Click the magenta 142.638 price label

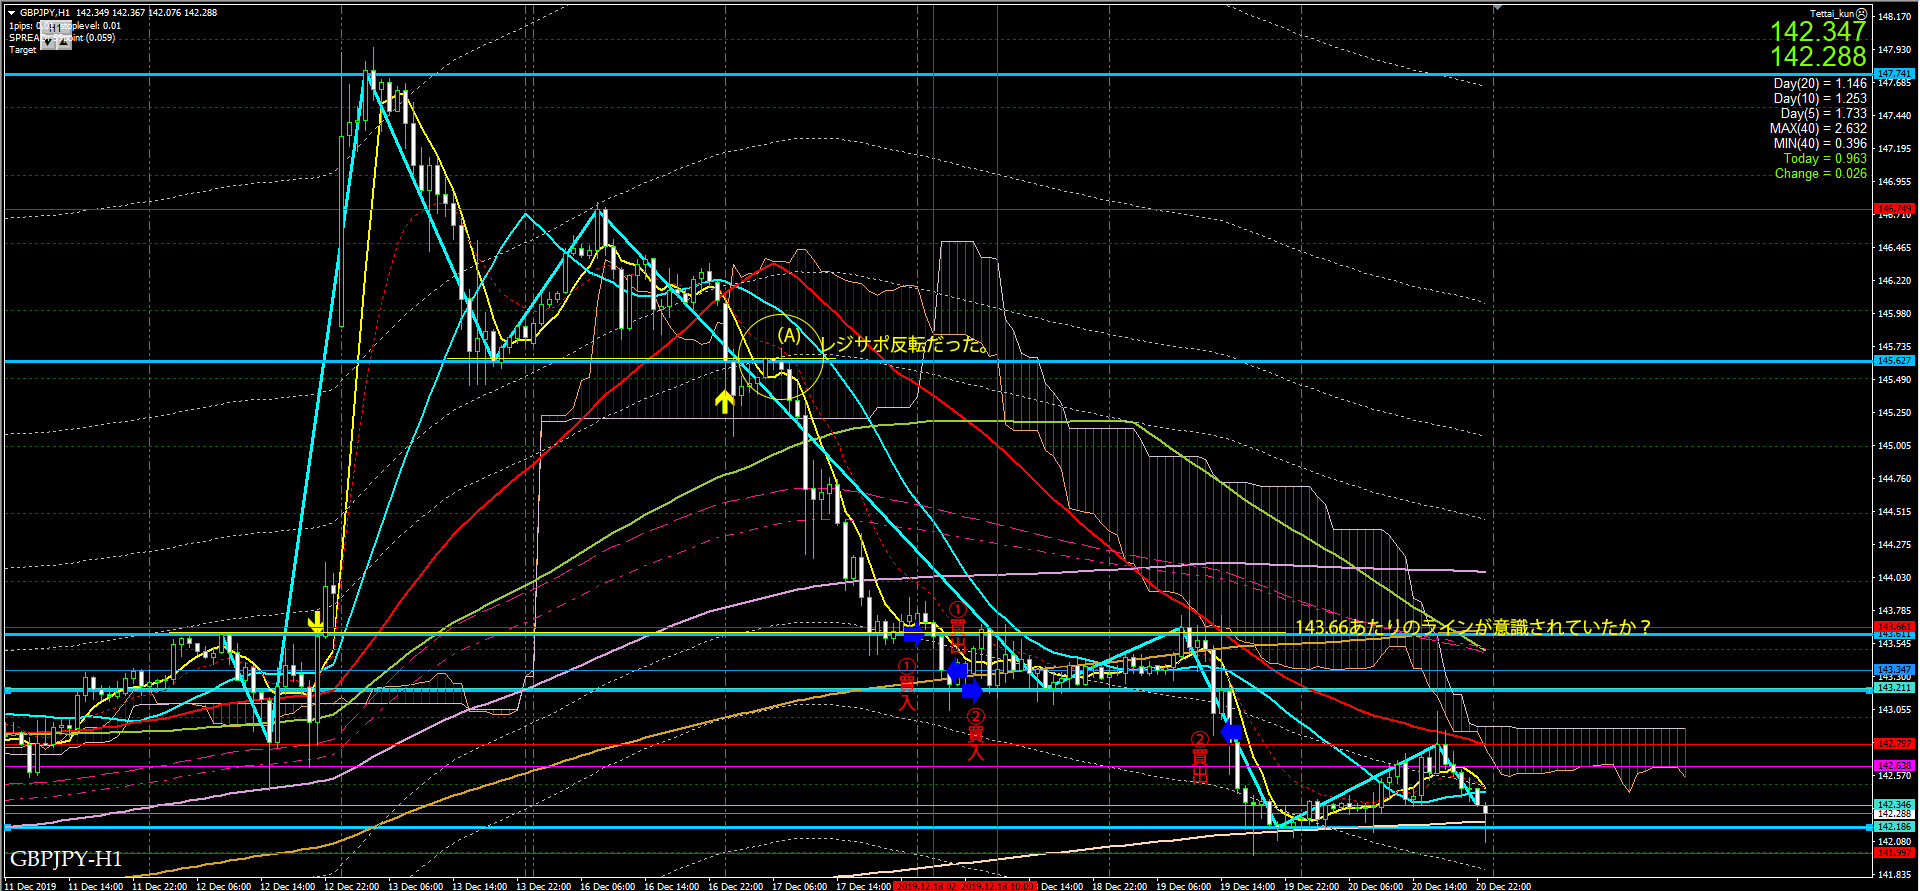[x=1893, y=766]
